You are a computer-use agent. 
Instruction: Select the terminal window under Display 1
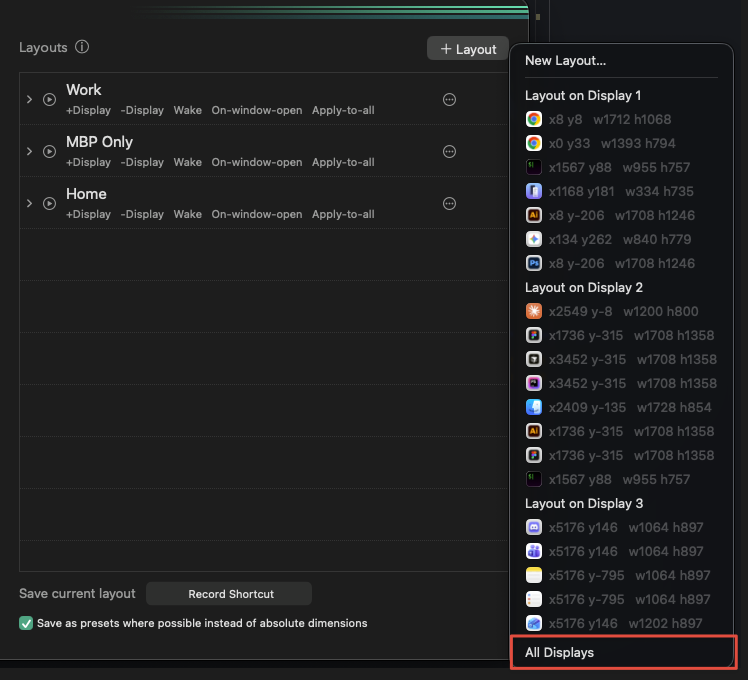coord(621,167)
